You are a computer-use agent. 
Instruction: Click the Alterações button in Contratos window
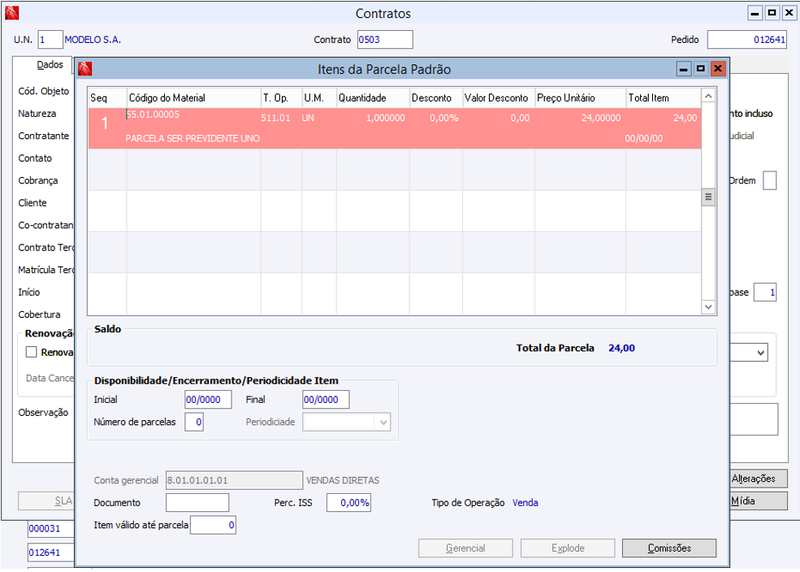(x=758, y=479)
